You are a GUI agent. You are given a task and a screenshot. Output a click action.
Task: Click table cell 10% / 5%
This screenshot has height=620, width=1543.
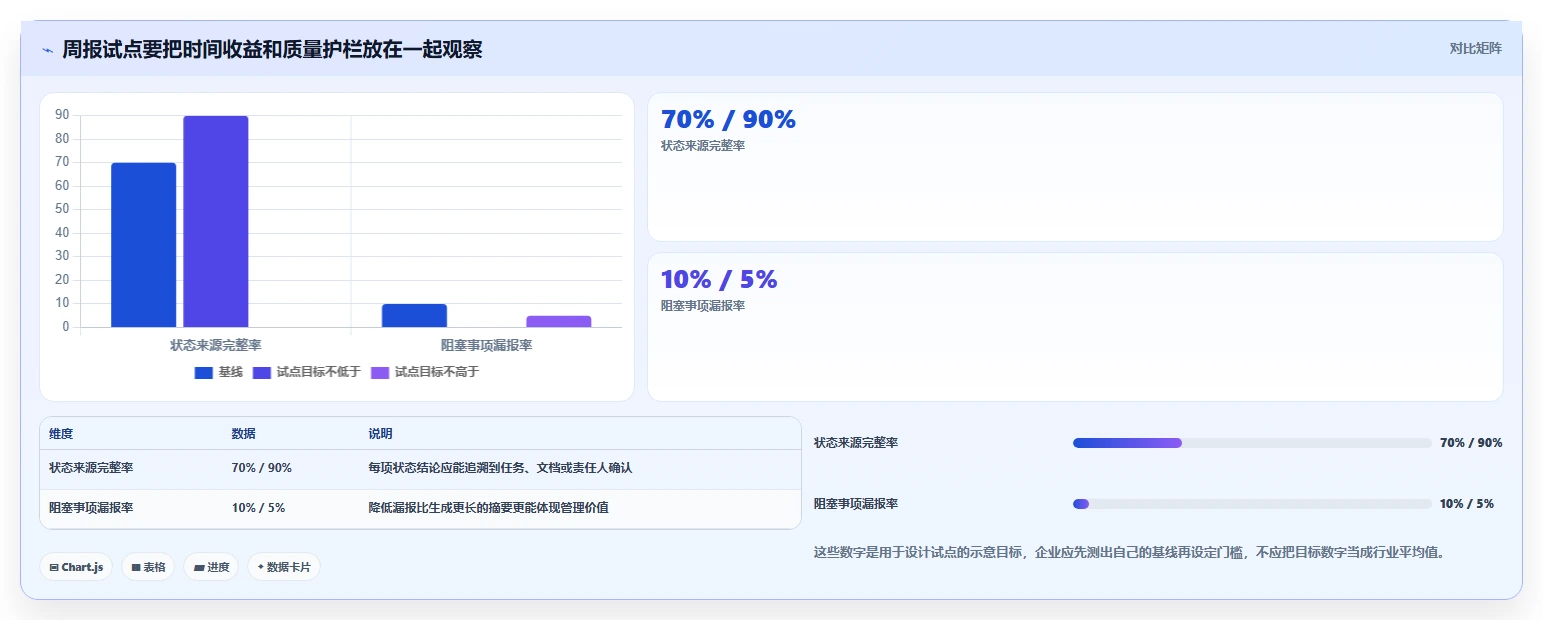(258, 508)
